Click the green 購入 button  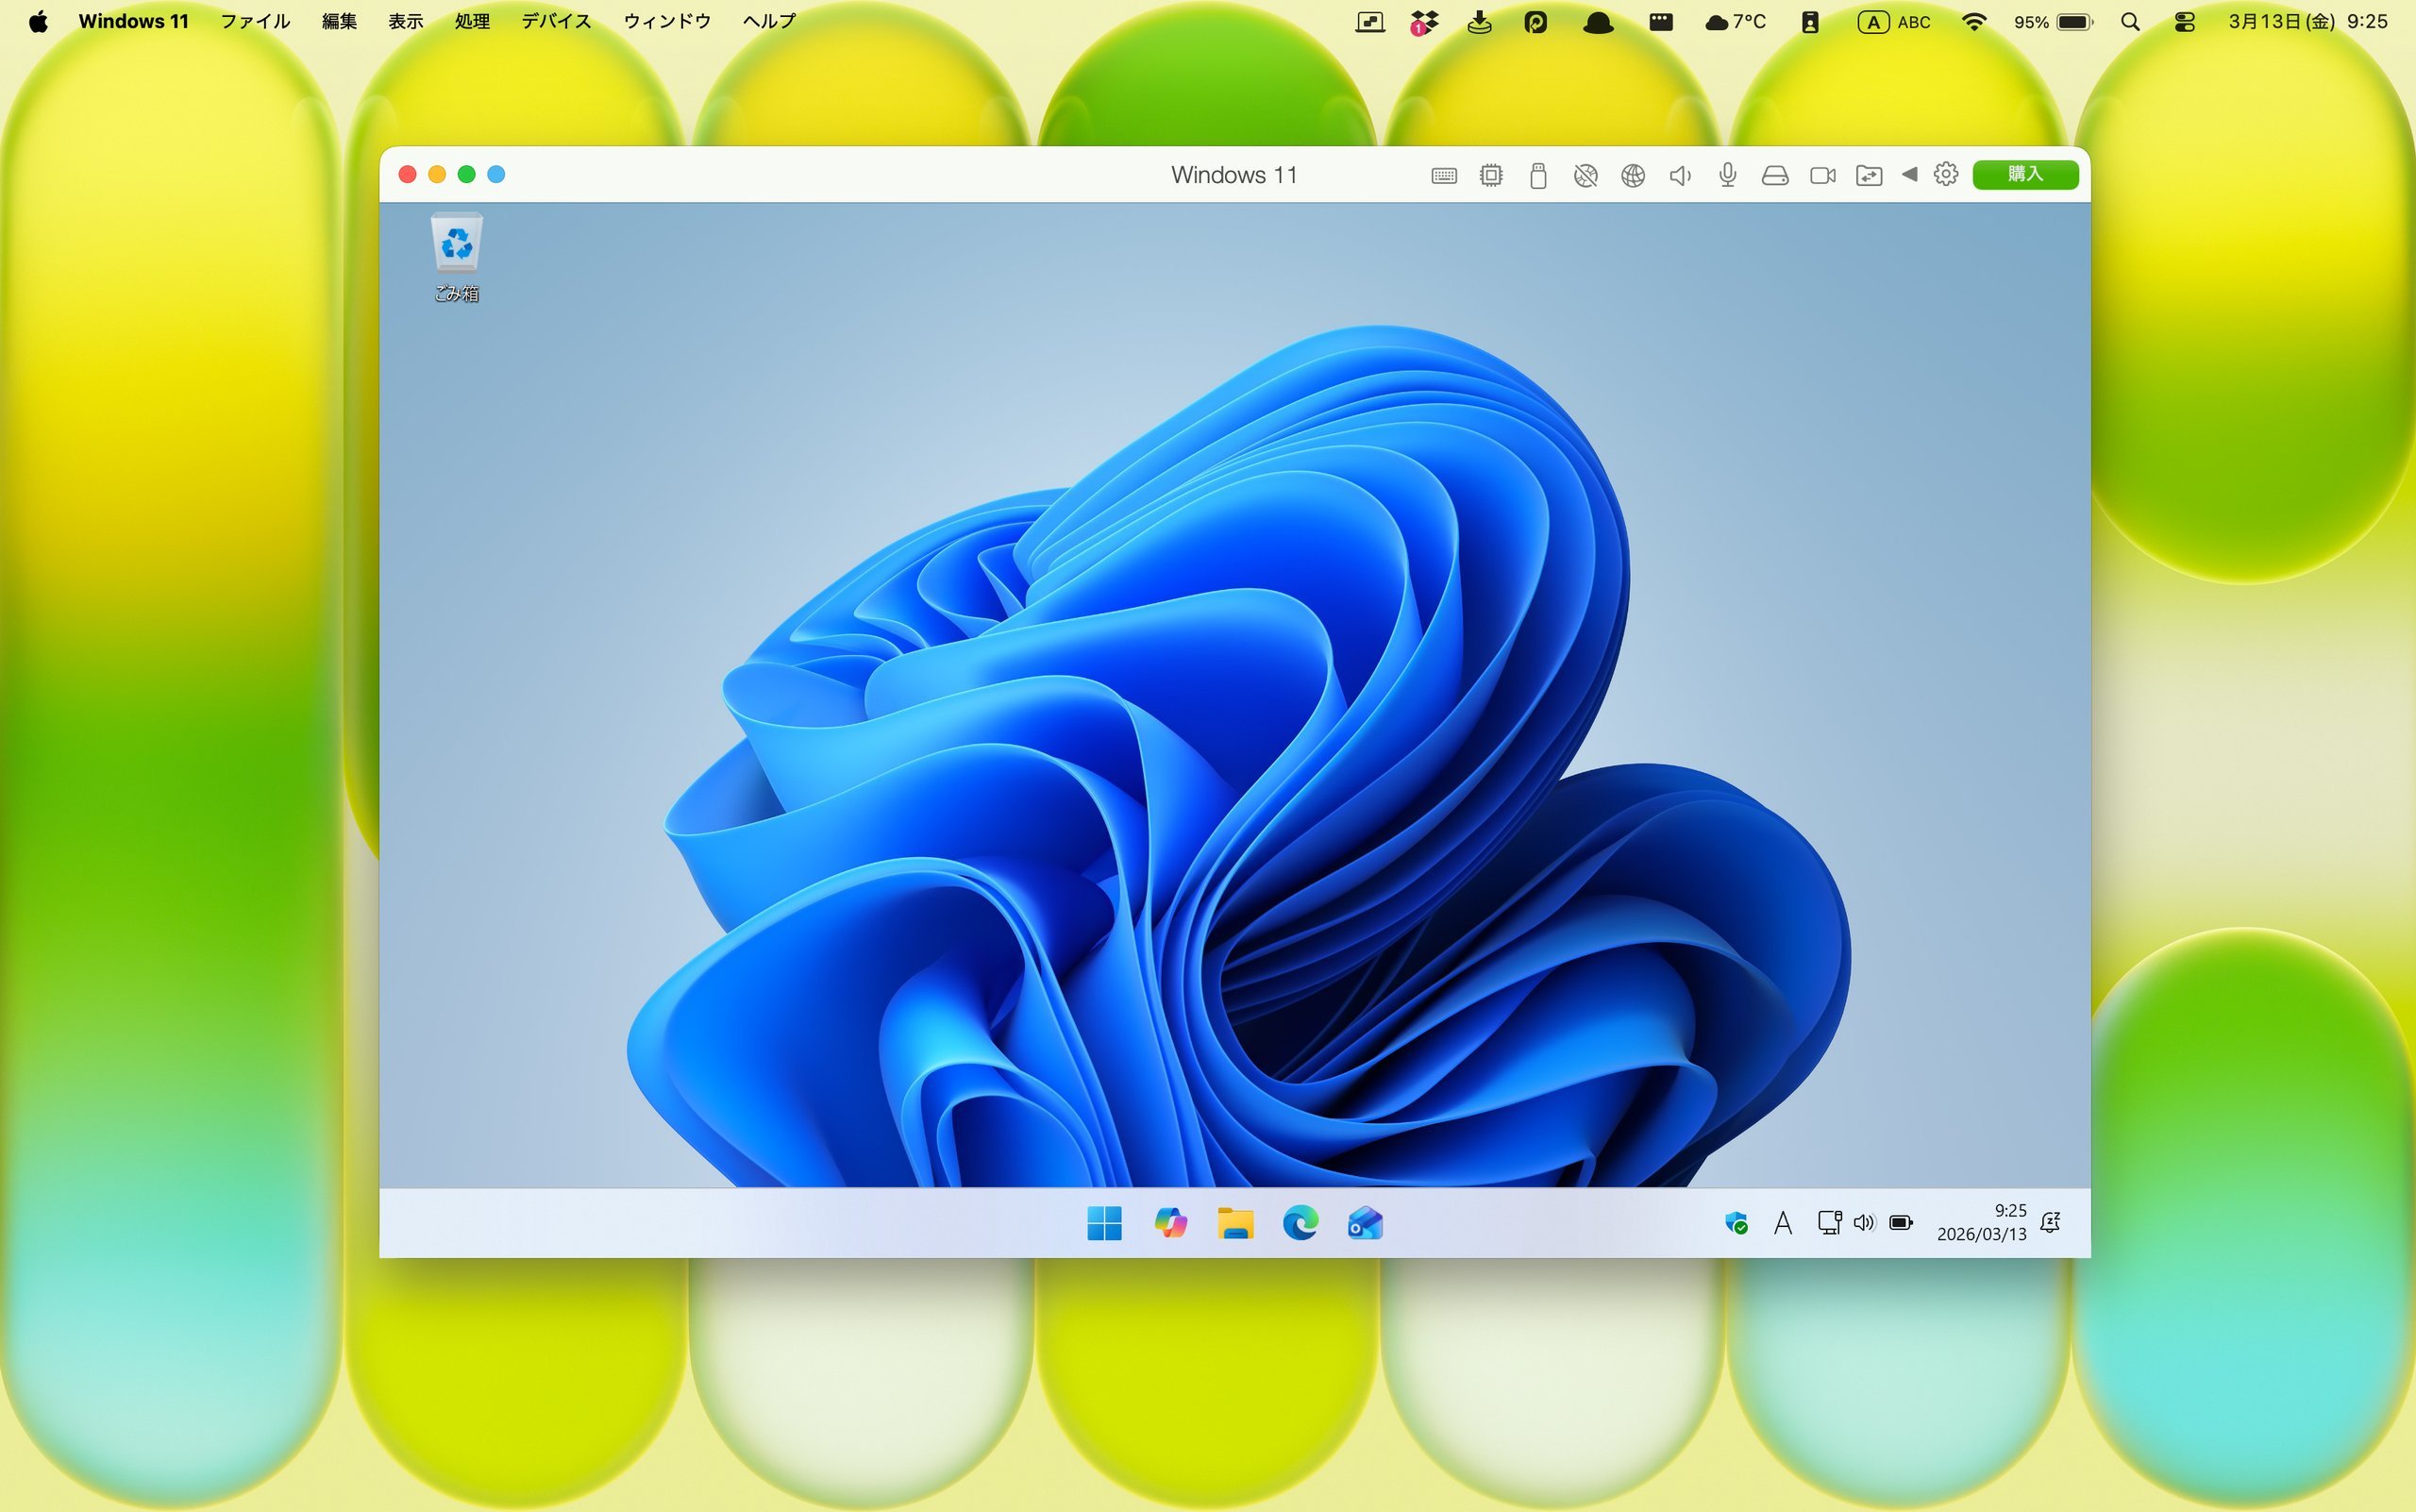tap(2025, 174)
